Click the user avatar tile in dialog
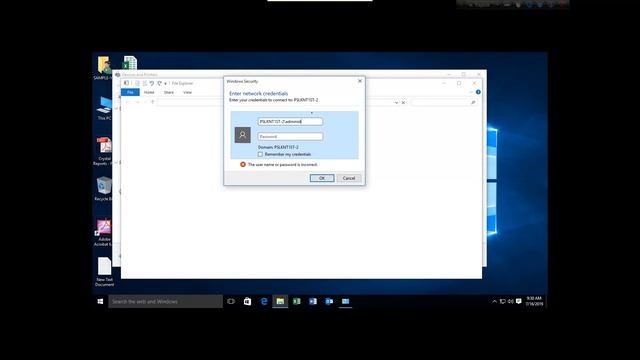 (x=242, y=135)
